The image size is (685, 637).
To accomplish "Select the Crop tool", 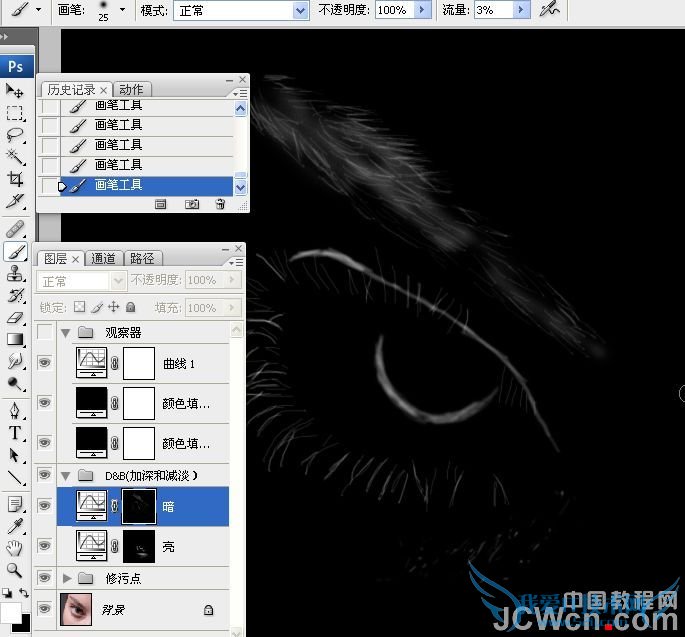I will click(14, 179).
